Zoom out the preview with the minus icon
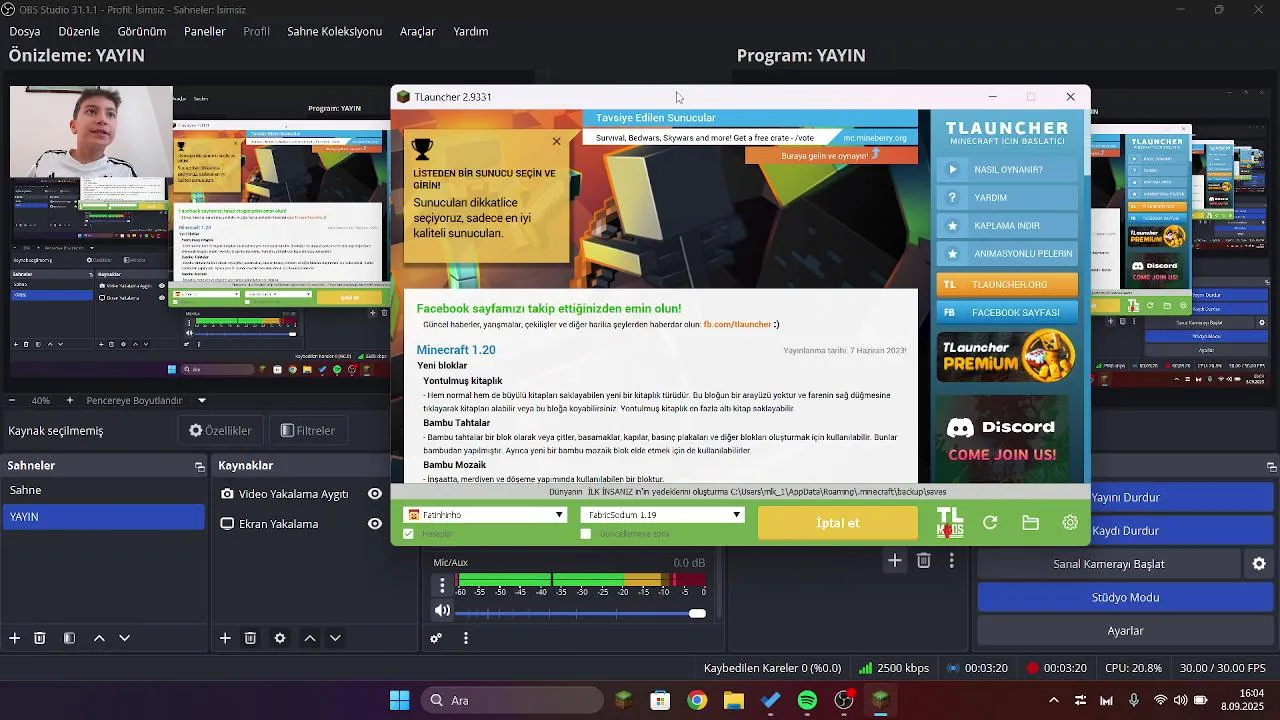This screenshot has height=720, width=1280. pyautogui.click(x=14, y=400)
